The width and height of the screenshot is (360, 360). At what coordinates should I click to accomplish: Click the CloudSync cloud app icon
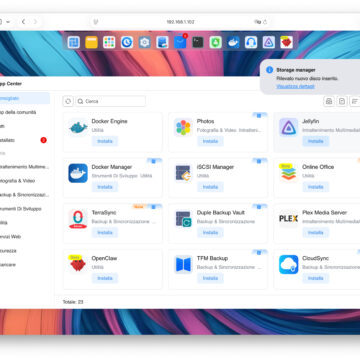pos(289,265)
